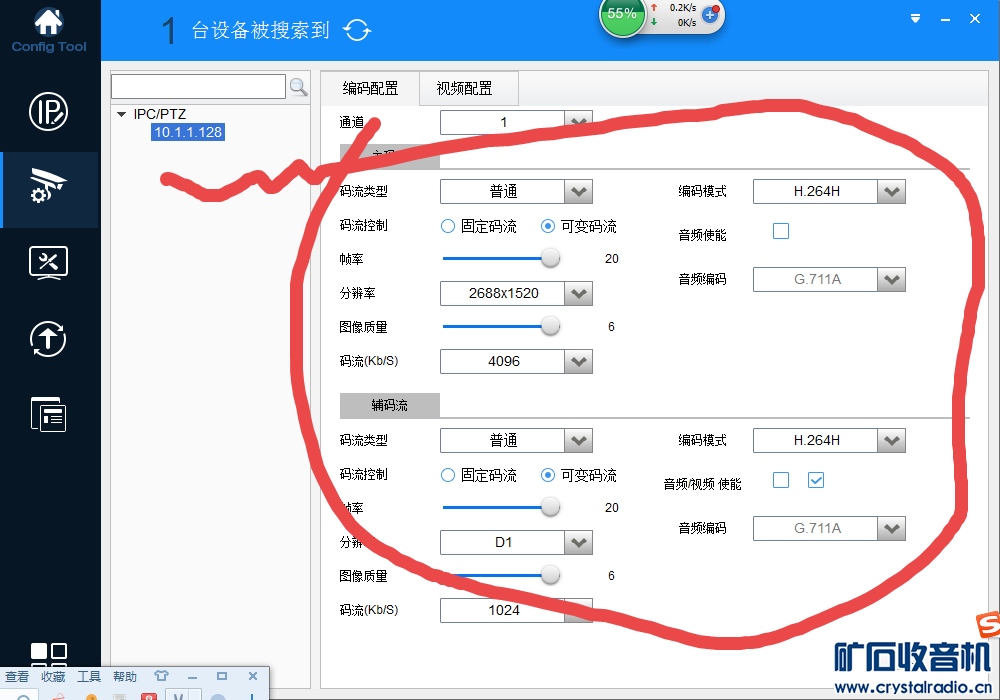Click the magnifier search icon
Screen dimensions: 1000x700
pos(298,87)
